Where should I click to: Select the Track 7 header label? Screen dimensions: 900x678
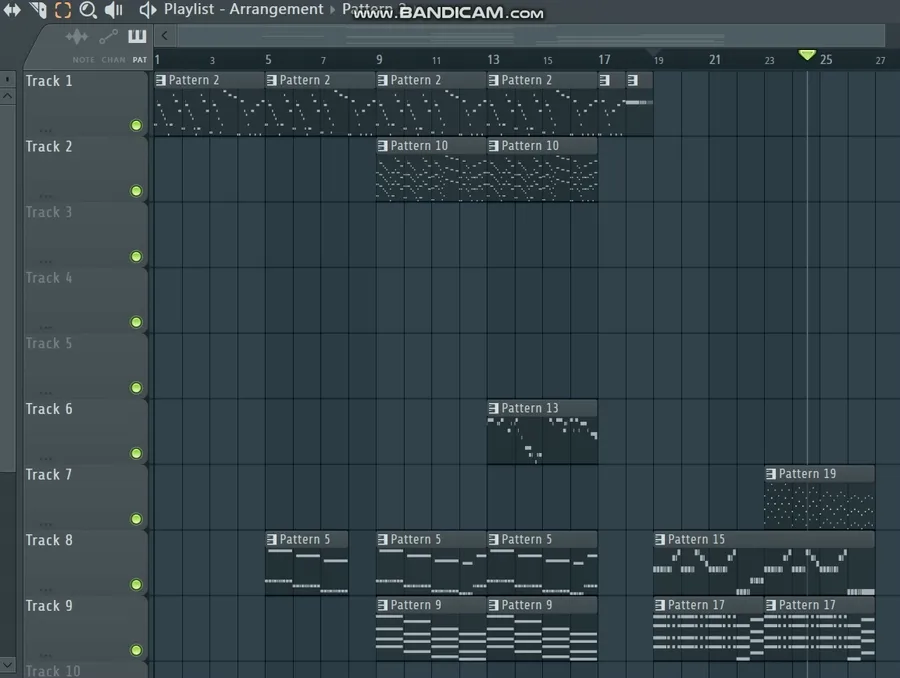coord(49,475)
